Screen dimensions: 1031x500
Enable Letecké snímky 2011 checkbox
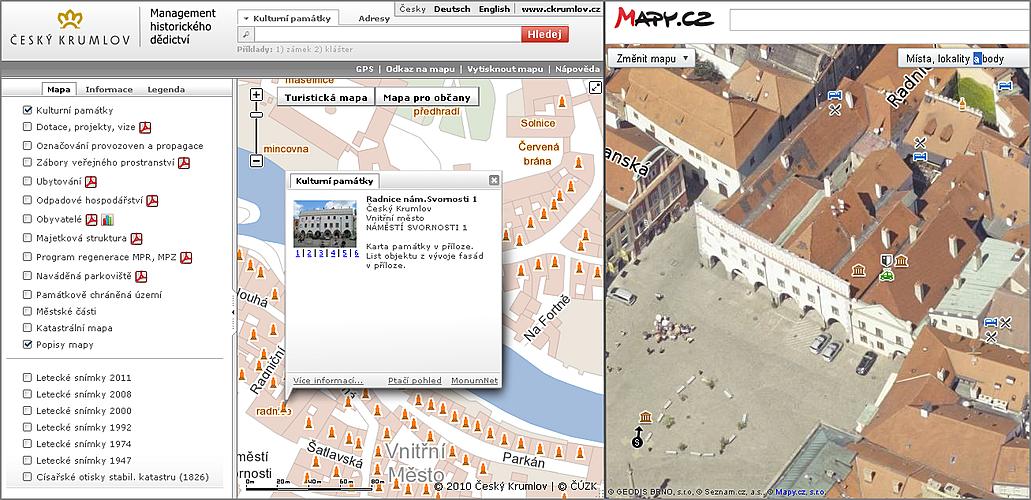tap(27, 378)
